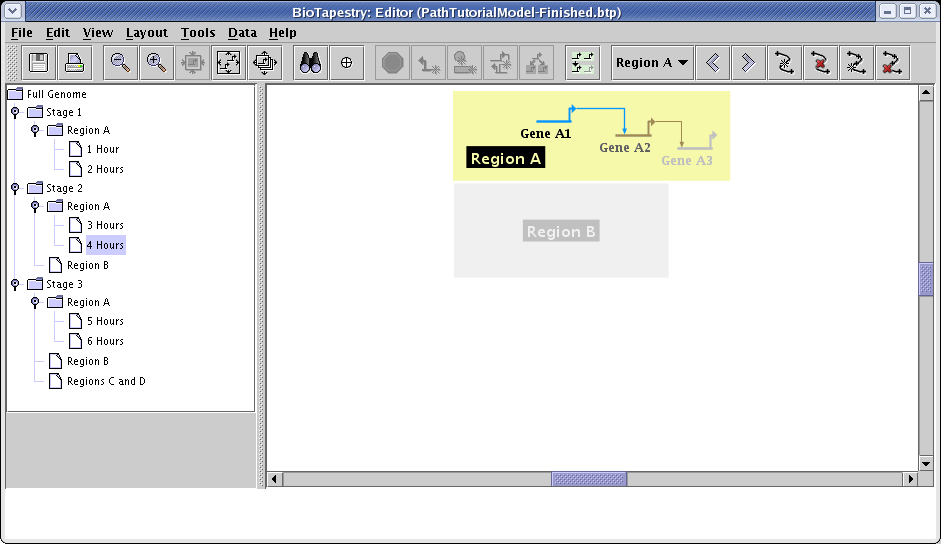The image size is (941, 544).
Task: Click the left arrow path button
Action: 712,63
